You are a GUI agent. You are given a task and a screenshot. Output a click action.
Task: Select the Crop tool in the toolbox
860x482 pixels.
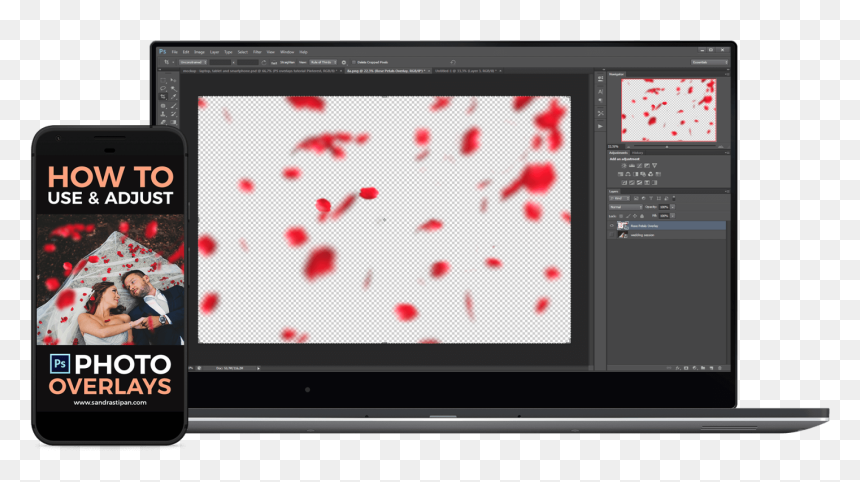[162, 97]
